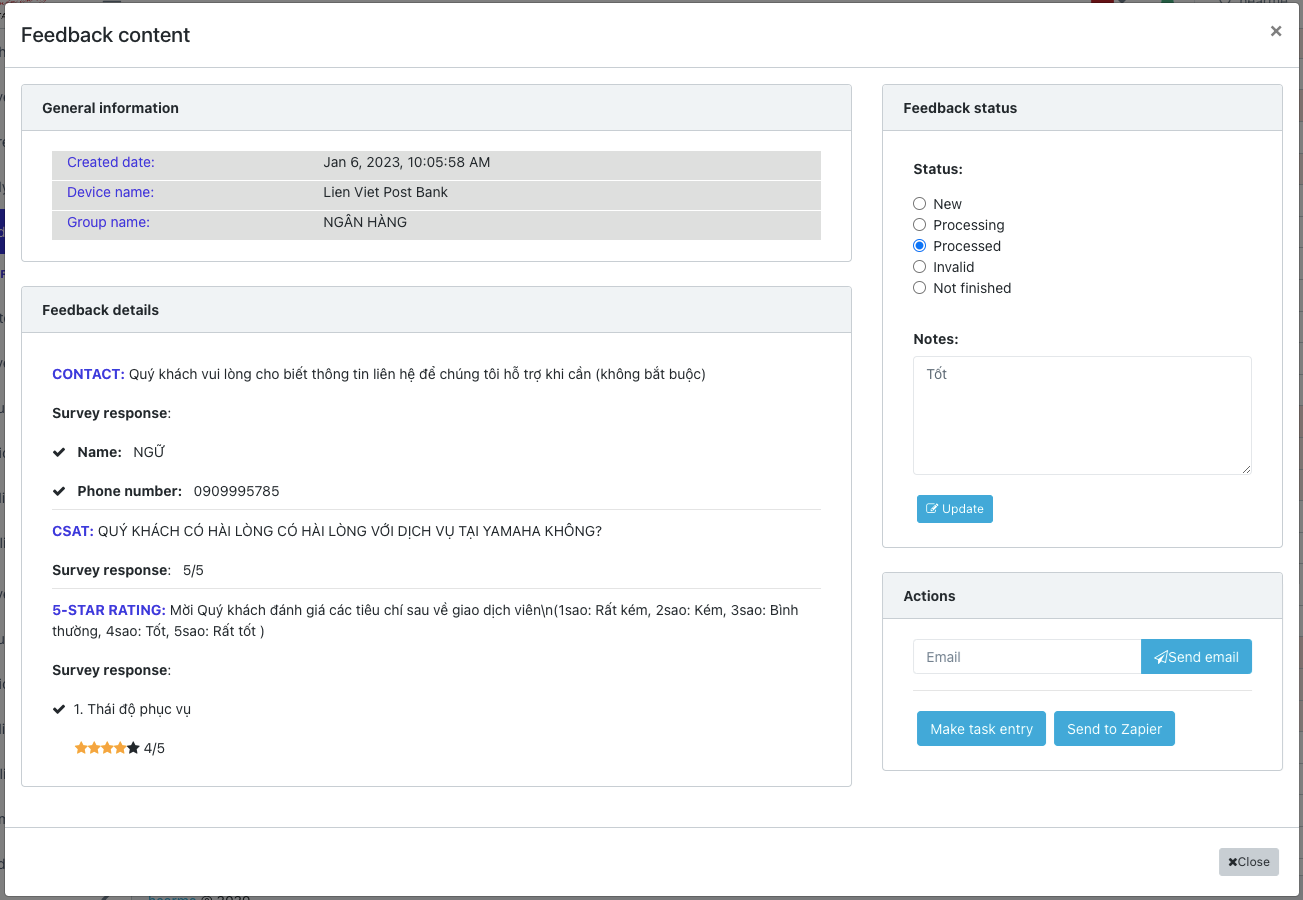This screenshot has width=1303, height=900.
Task: Set status to Not finished
Action: click(920, 288)
